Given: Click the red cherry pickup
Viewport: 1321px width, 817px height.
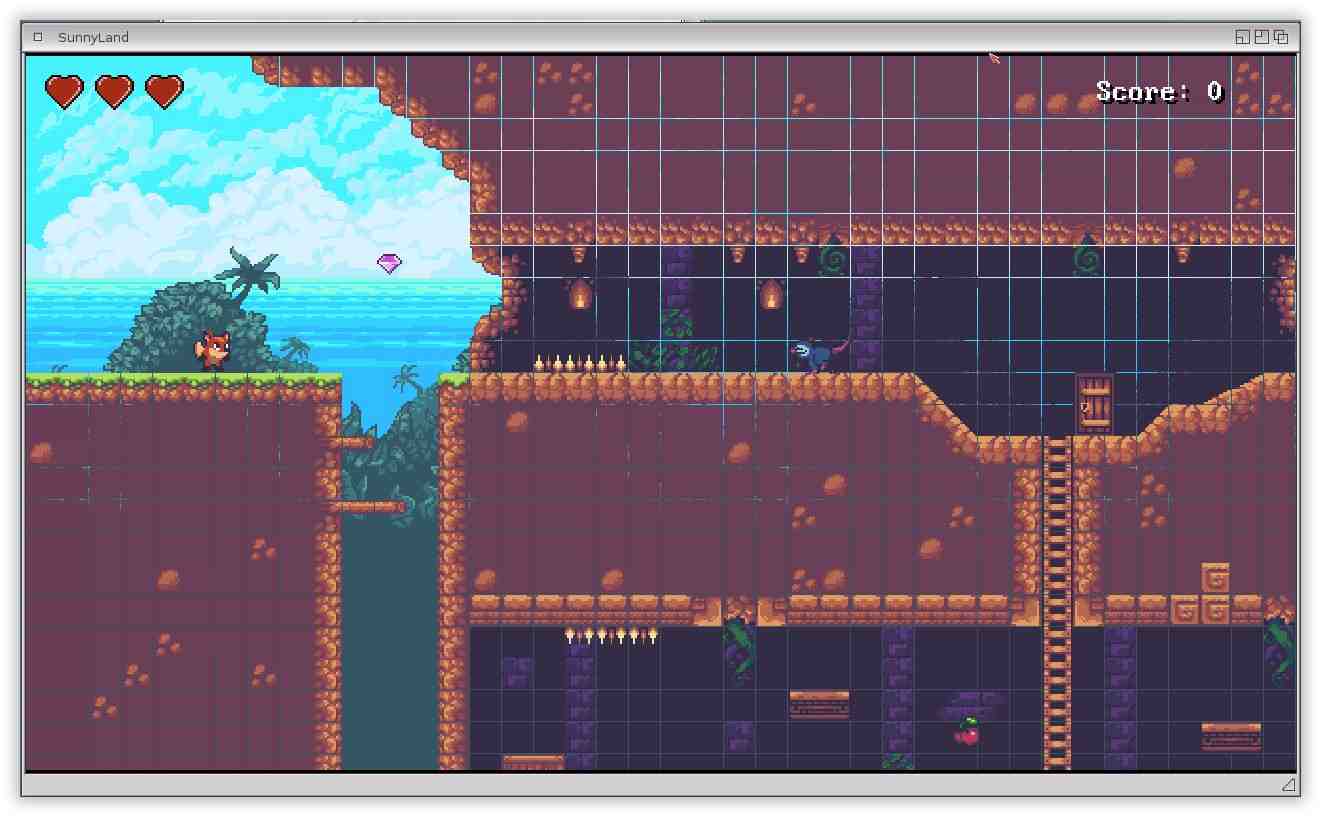Looking at the screenshot, I should click(x=967, y=732).
